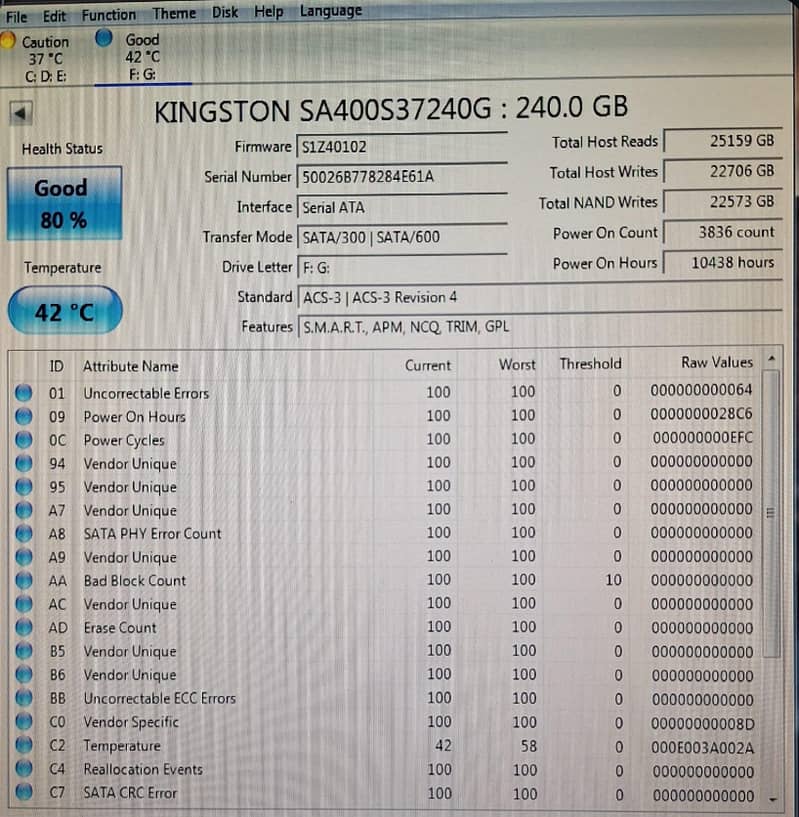This screenshot has width=799, height=817.
Task: Click status icon for C2 Temperature
Action: 23,745
